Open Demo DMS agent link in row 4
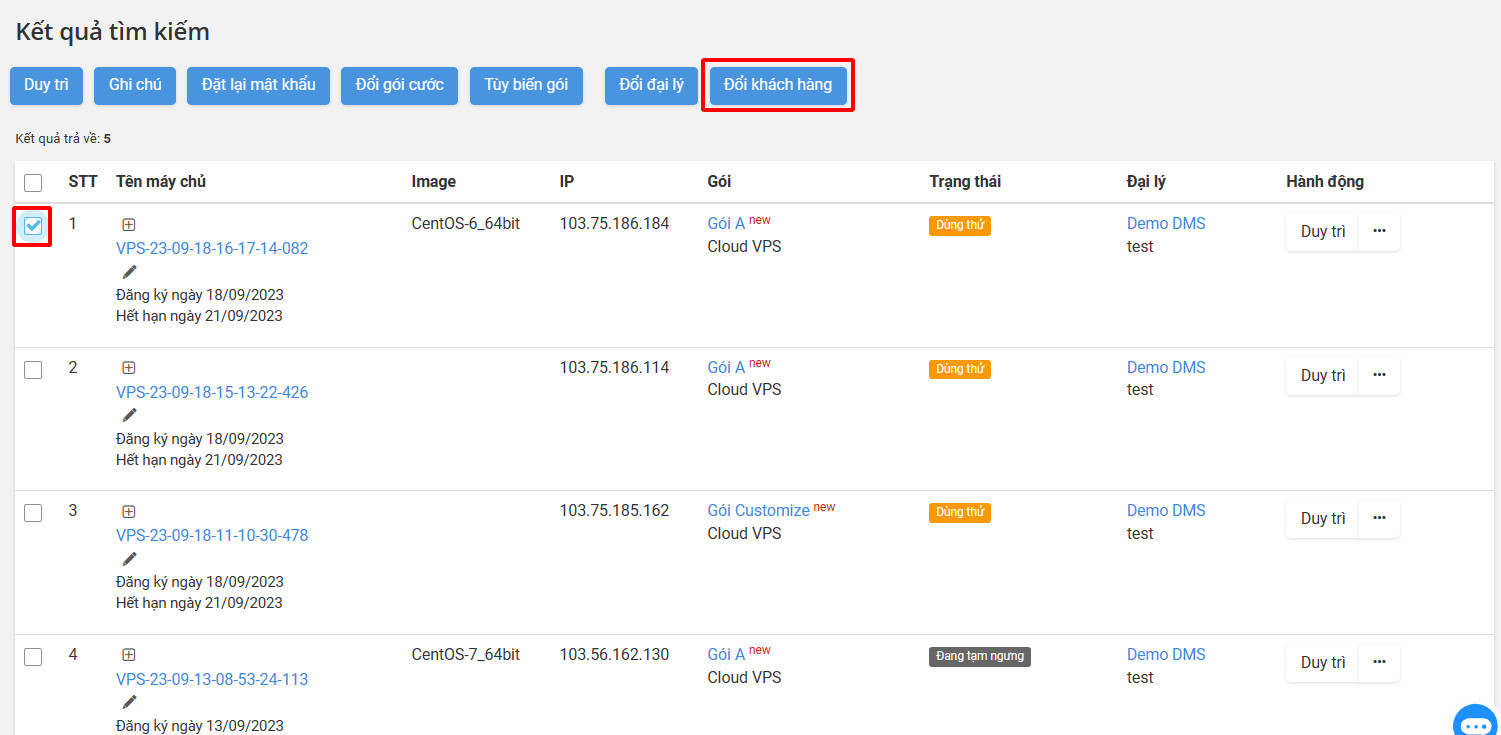Screen dimensions: 1501x735 1166,654
